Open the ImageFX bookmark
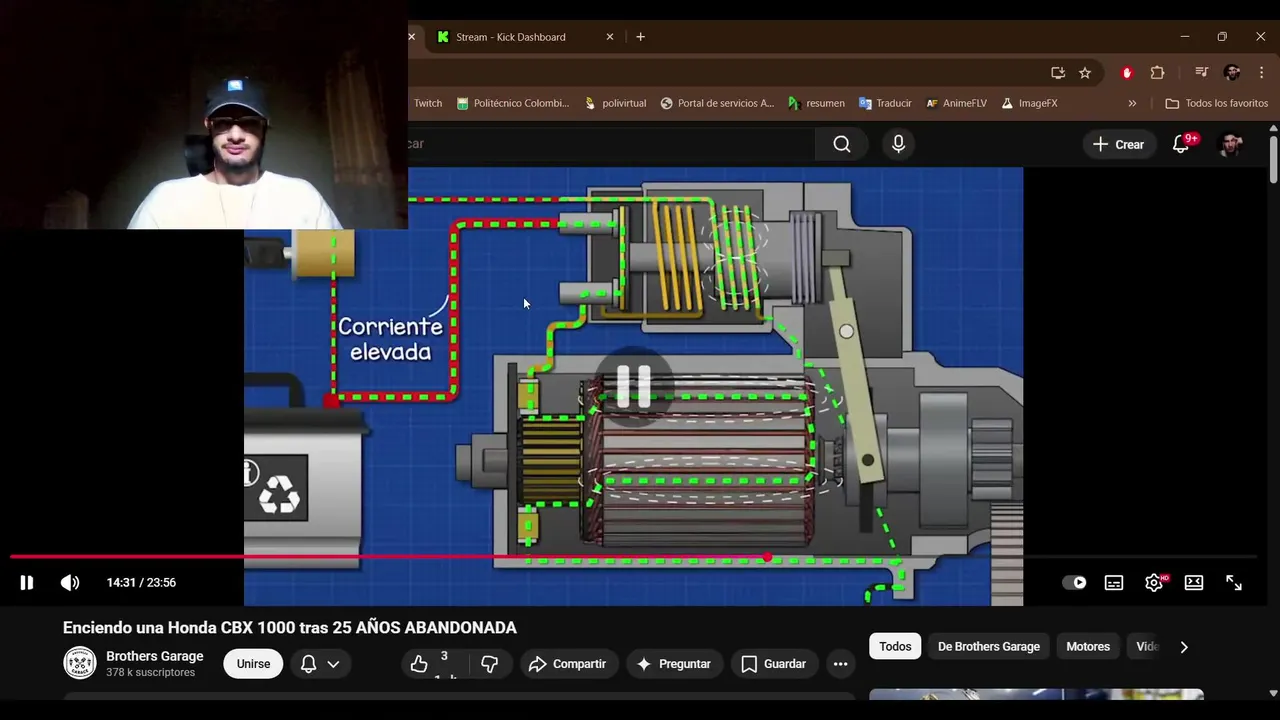 point(1029,103)
